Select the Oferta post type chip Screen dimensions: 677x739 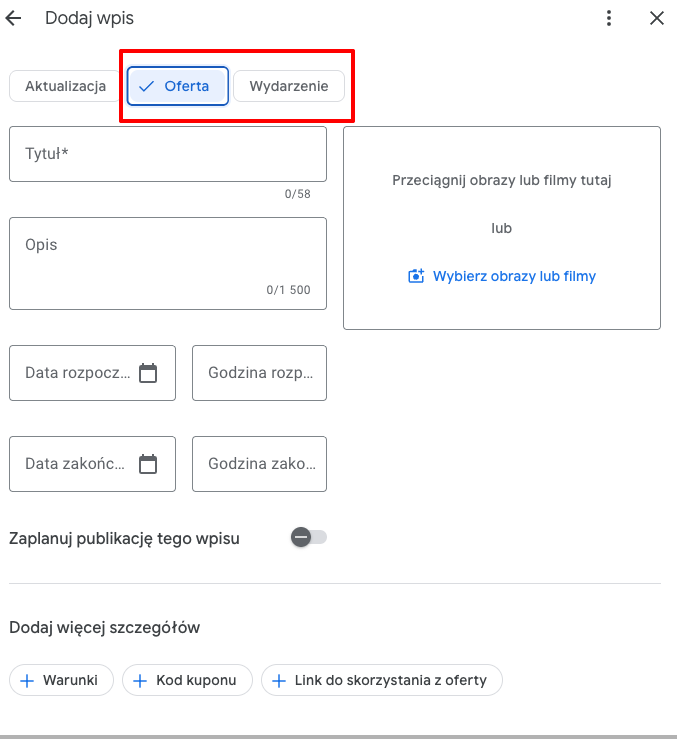[x=178, y=86]
